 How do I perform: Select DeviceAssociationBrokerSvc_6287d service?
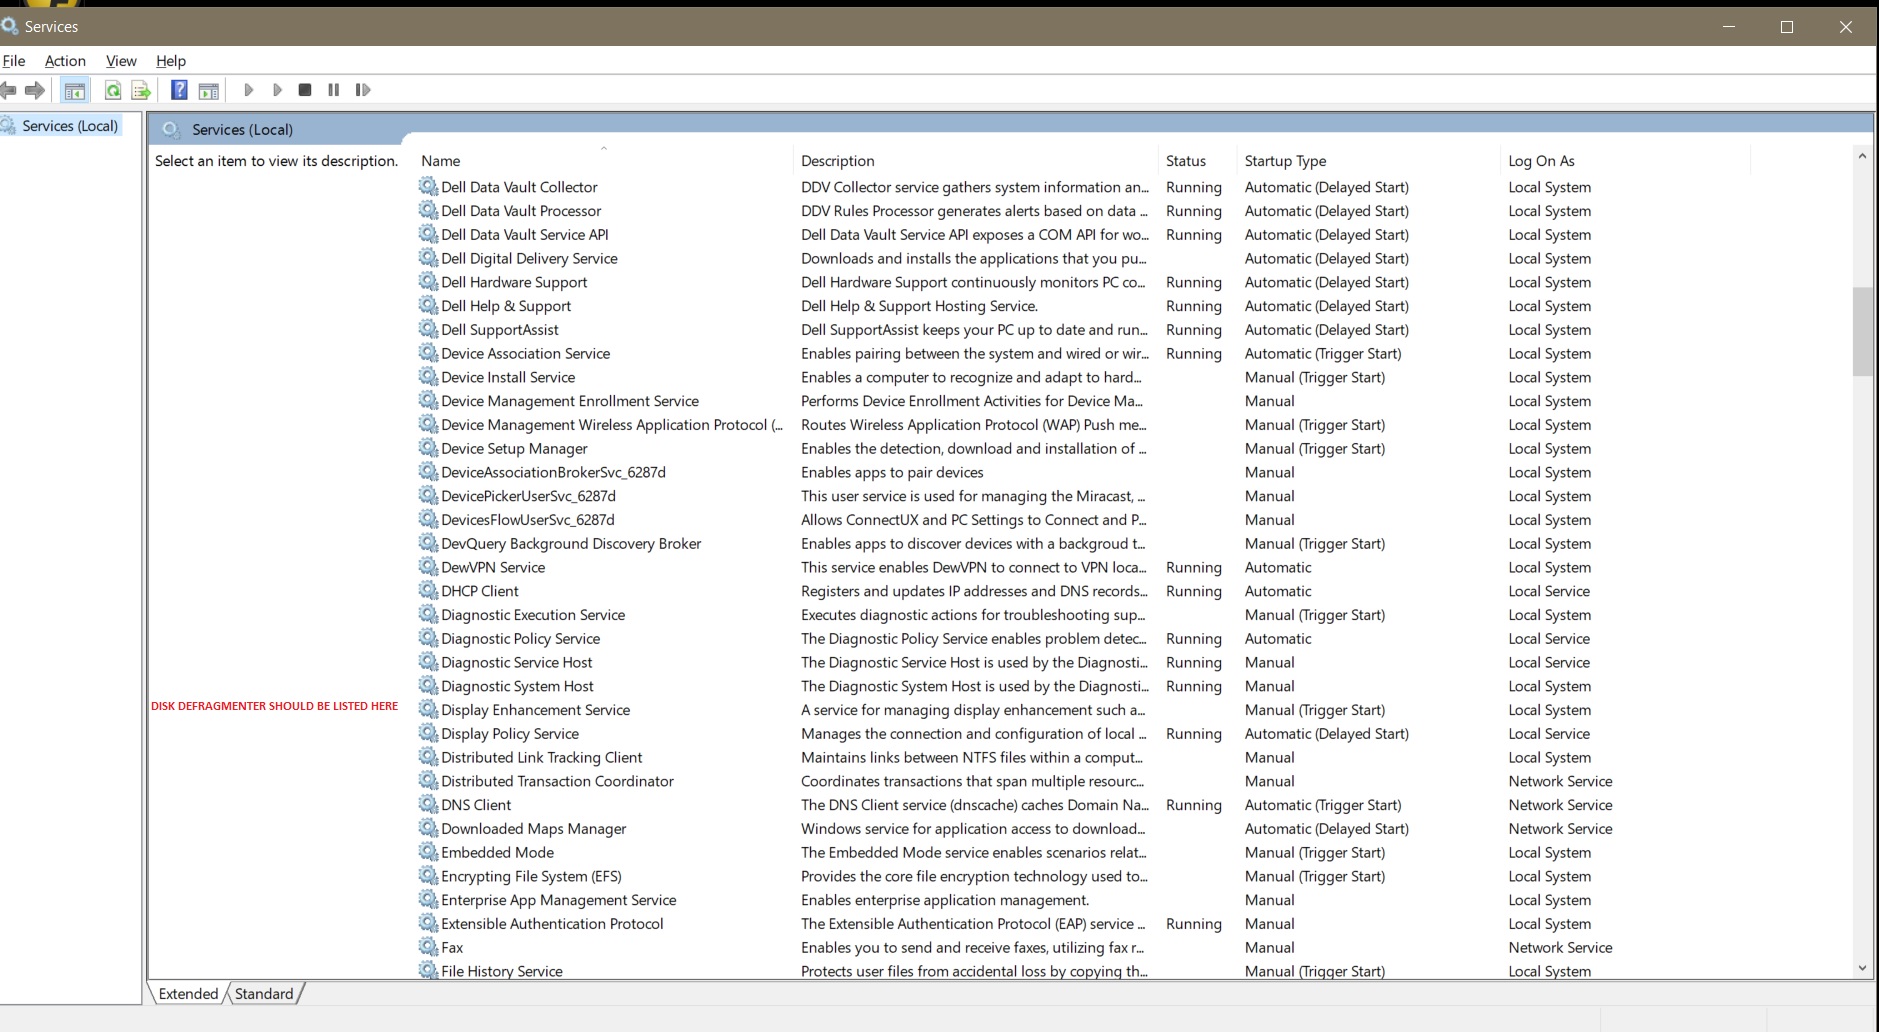click(x=553, y=472)
